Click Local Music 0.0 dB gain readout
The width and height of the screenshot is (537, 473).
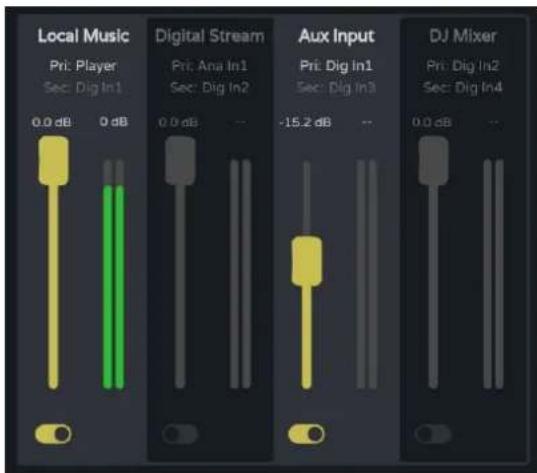pyautogui.click(x=52, y=122)
